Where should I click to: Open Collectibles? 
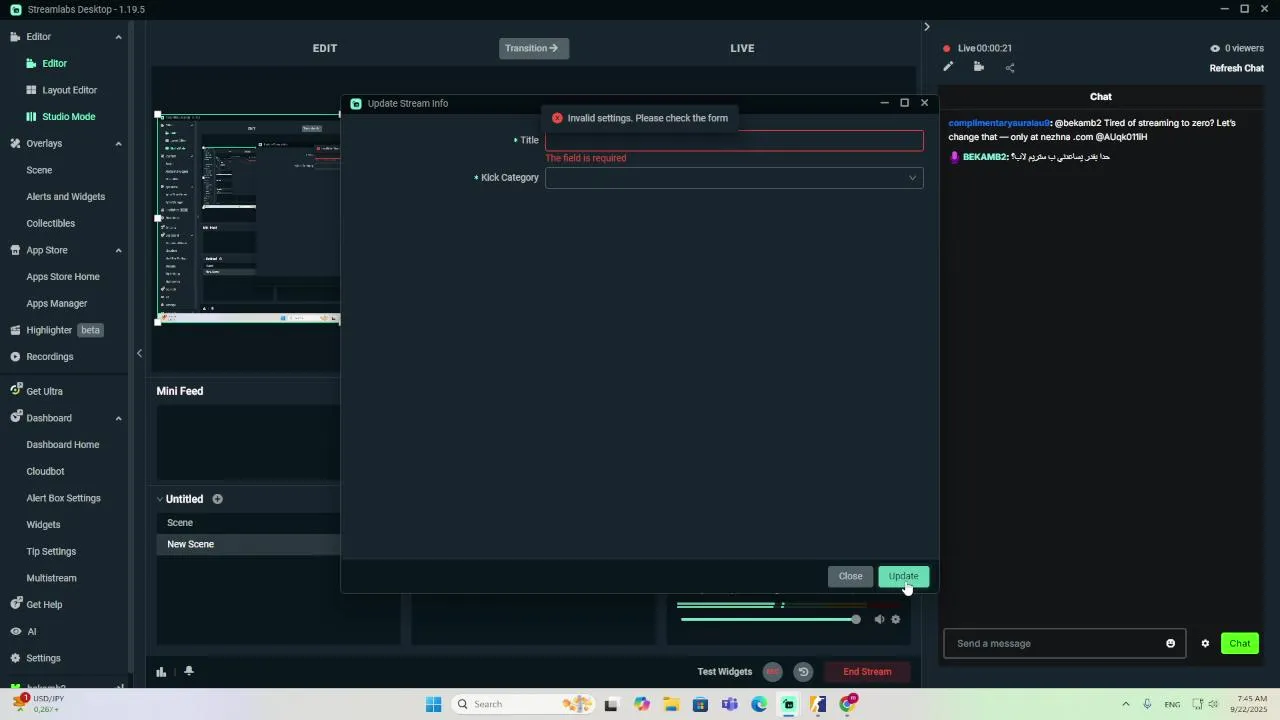click(50, 224)
